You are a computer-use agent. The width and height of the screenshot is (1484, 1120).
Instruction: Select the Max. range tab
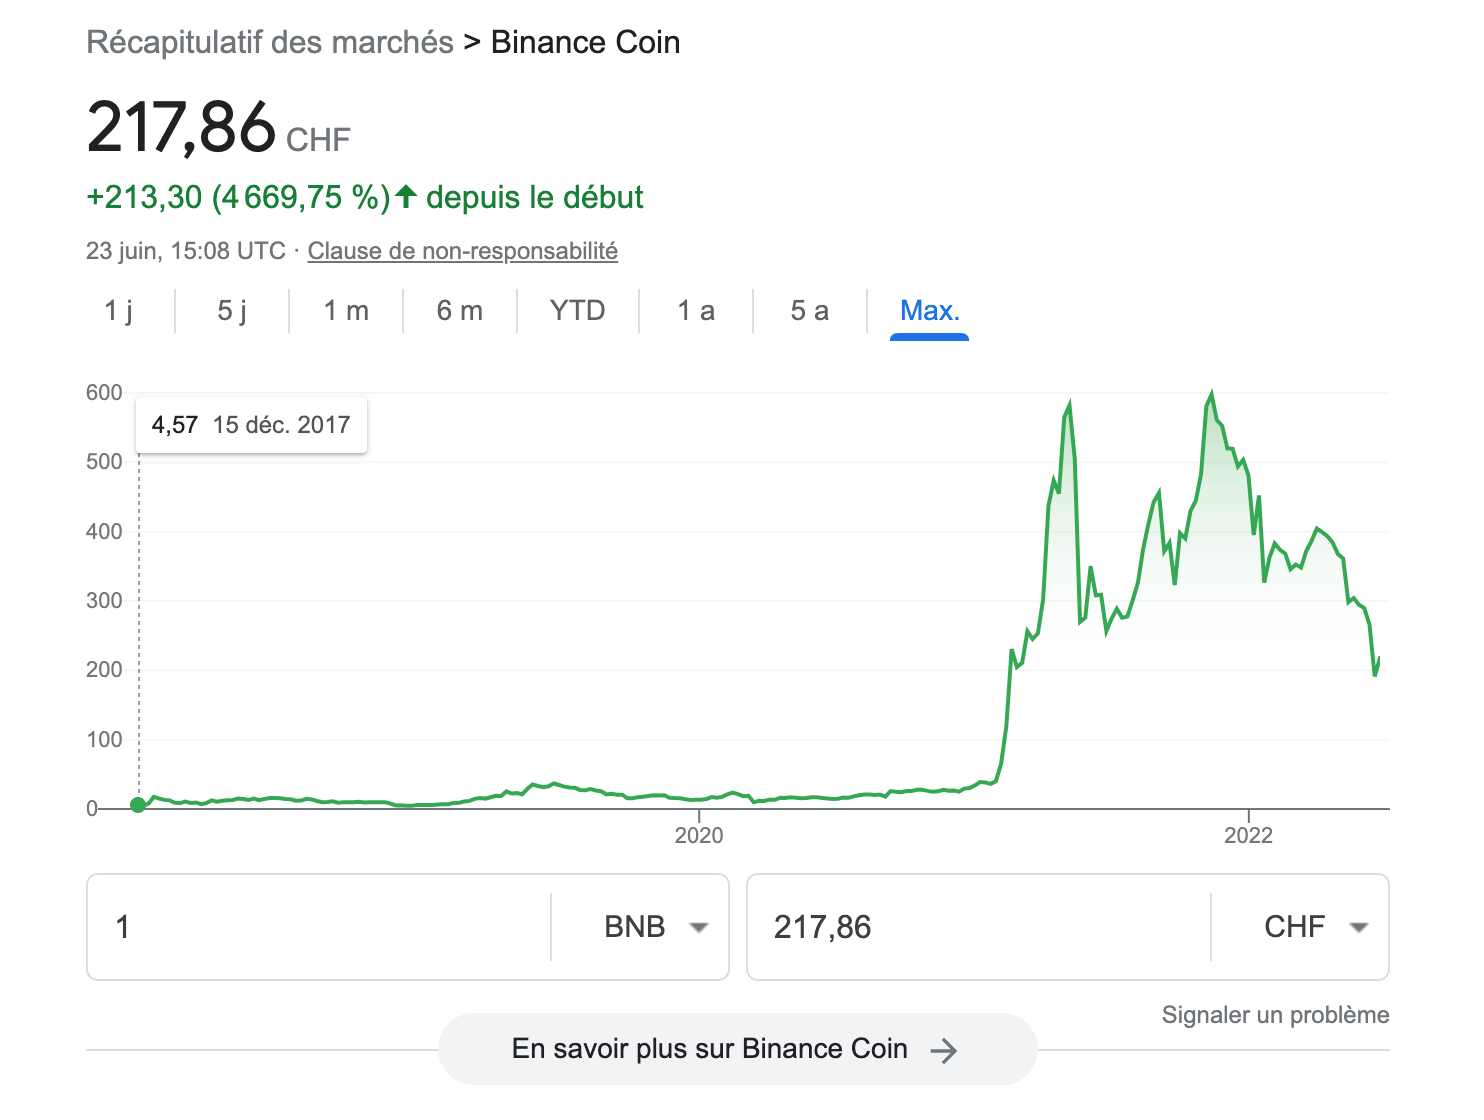[929, 311]
